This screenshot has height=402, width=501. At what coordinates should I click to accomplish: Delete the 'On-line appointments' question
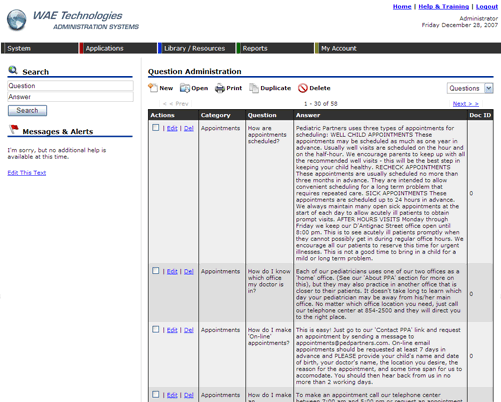189,330
